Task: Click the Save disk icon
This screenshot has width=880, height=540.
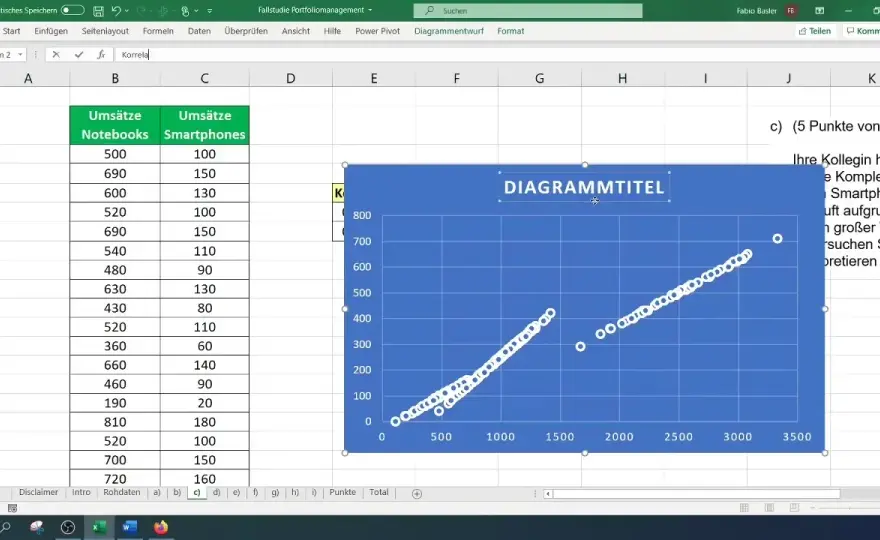Action: pyautogui.click(x=98, y=11)
